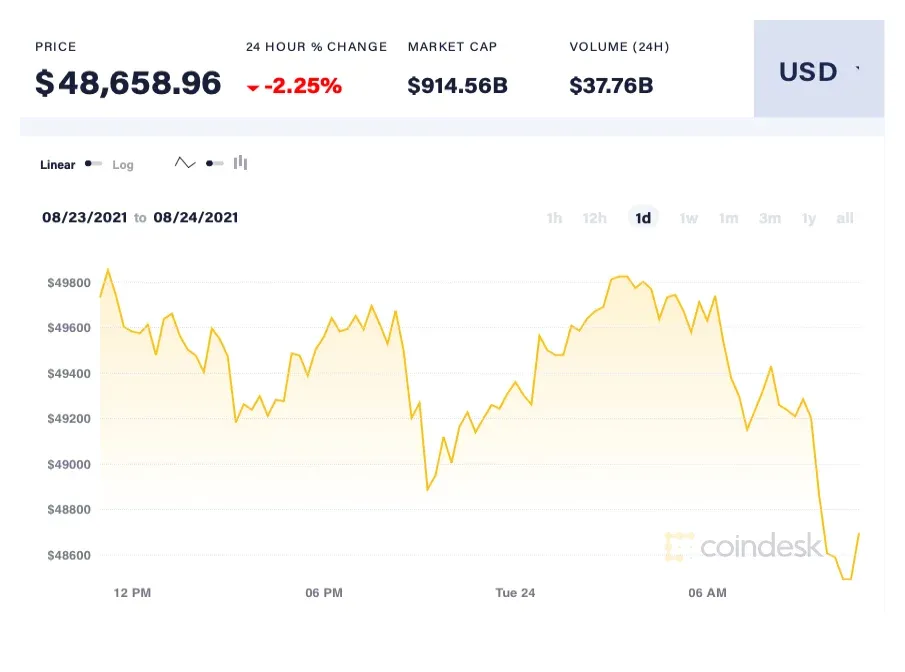Switch to the 1w time range
Image resolution: width=905 pixels, height=672 pixels.
[688, 218]
